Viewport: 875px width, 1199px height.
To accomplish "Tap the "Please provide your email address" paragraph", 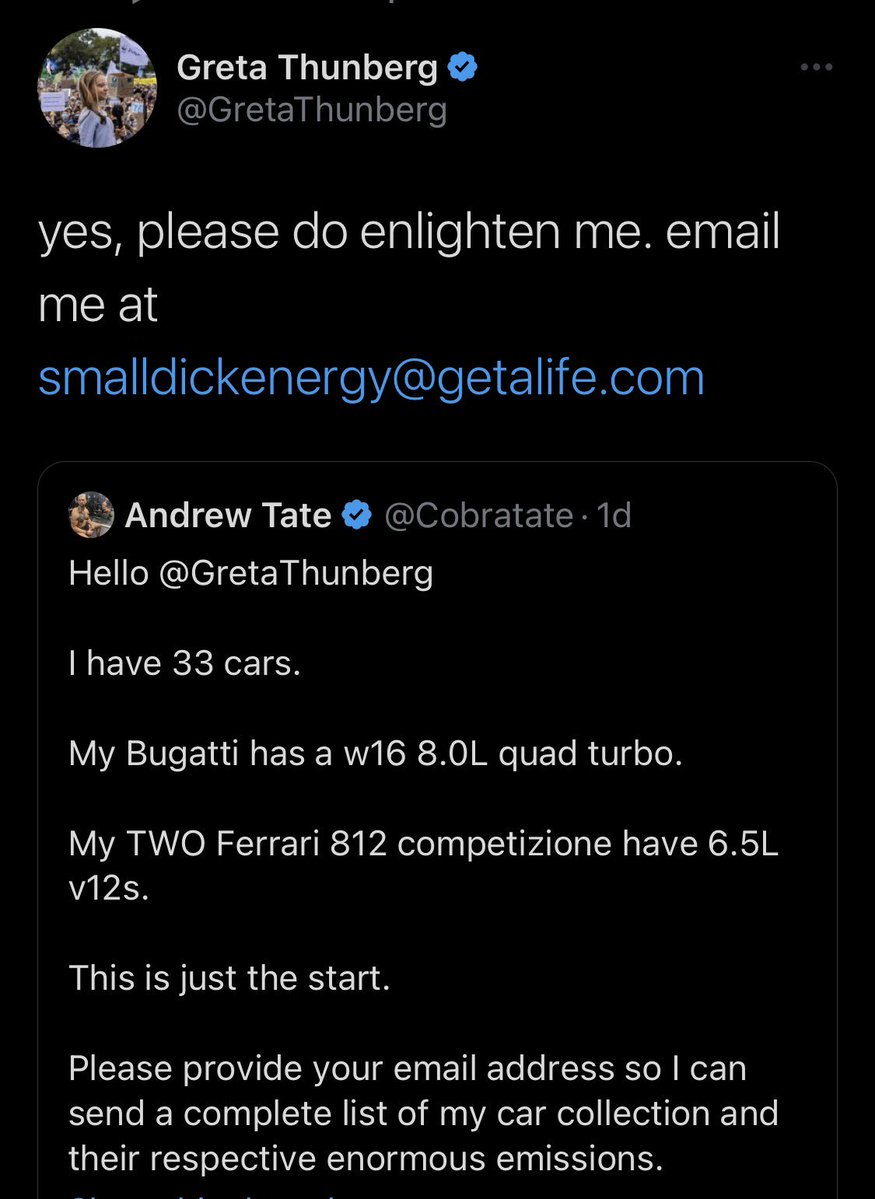I will pyautogui.click(x=422, y=1112).
